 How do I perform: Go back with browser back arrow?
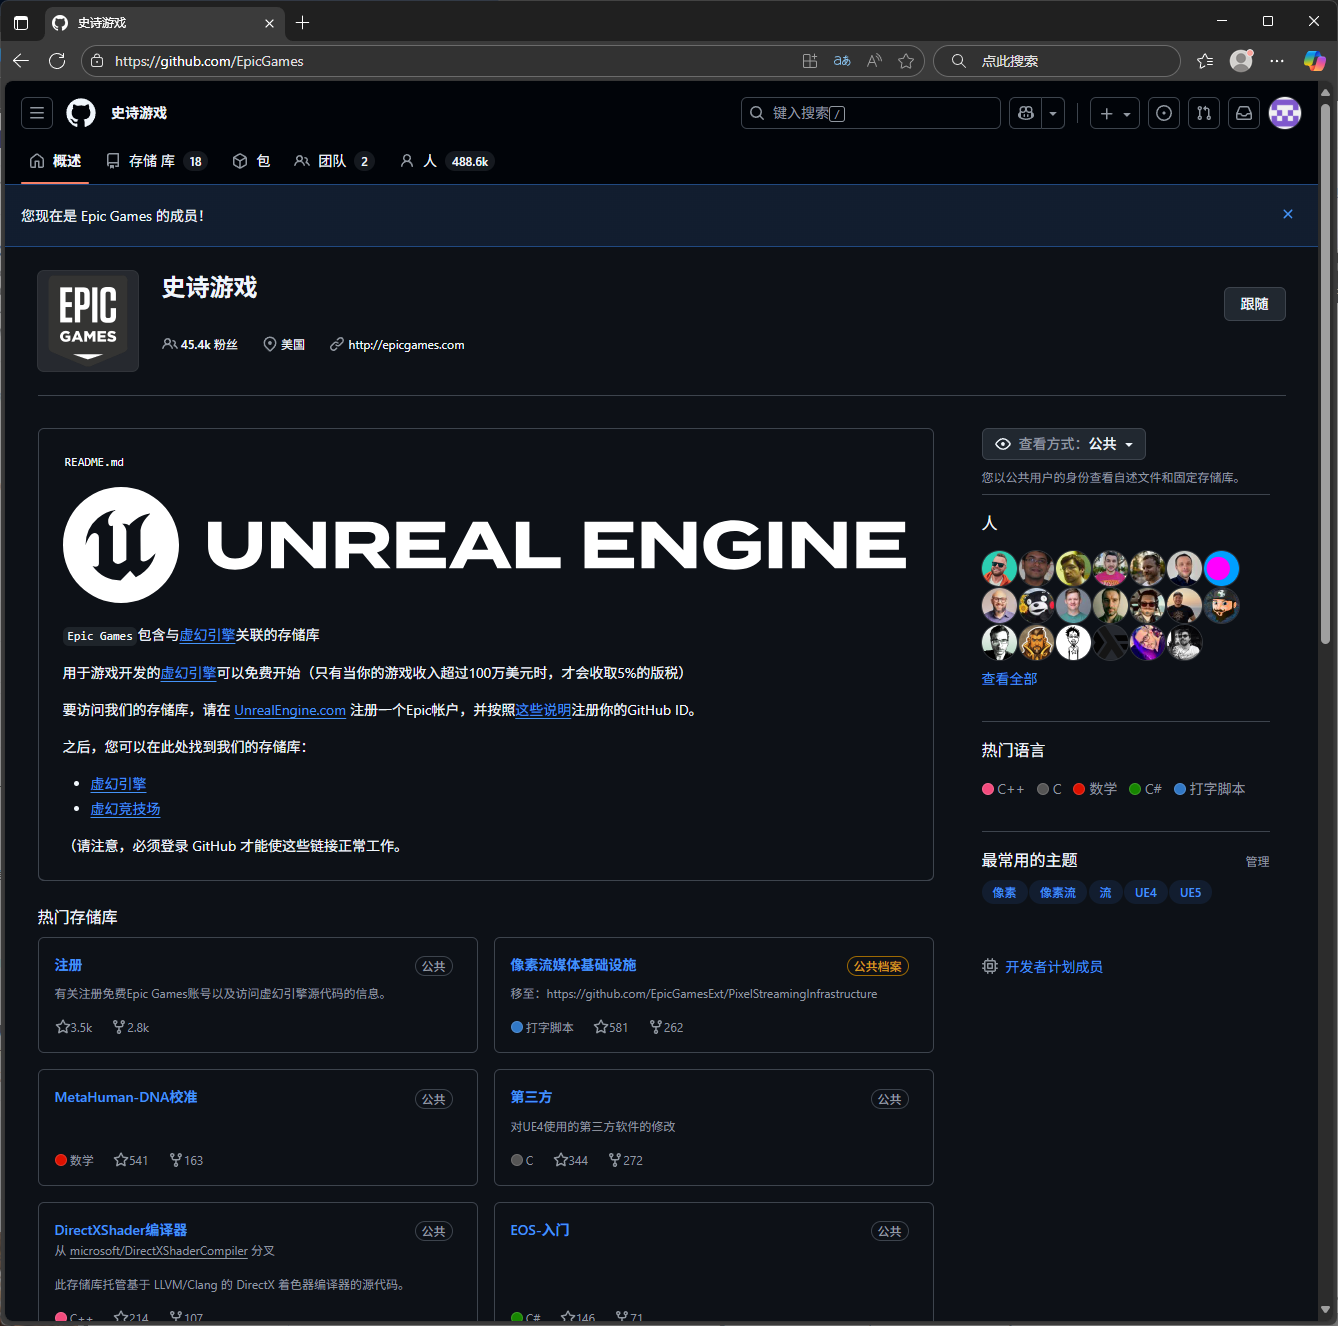[21, 61]
